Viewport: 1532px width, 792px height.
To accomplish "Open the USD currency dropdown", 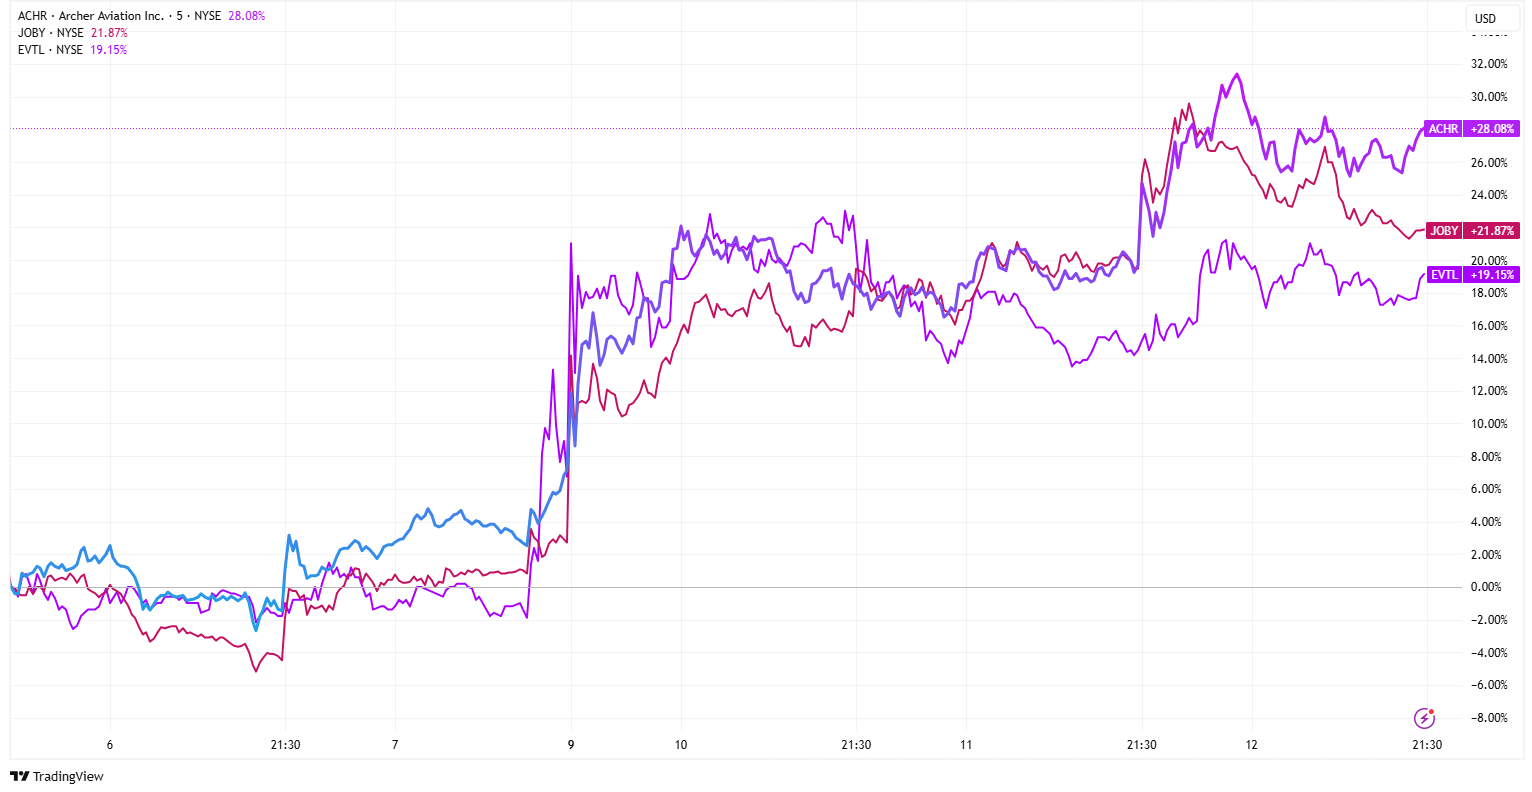I will click(1486, 18).
